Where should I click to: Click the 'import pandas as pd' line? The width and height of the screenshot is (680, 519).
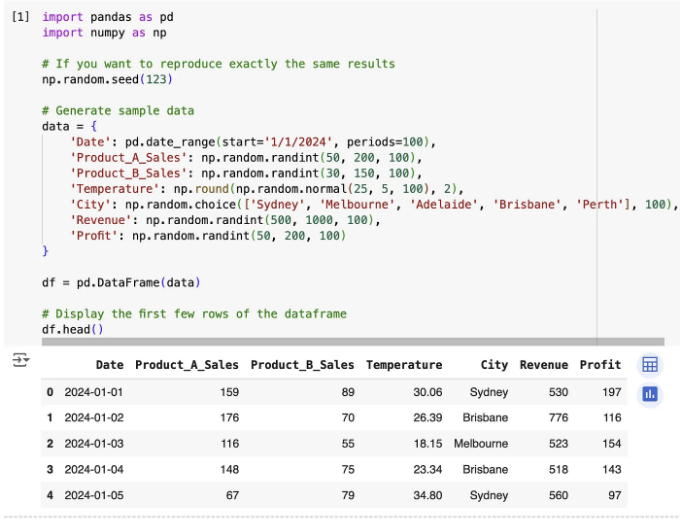[108, 17]
